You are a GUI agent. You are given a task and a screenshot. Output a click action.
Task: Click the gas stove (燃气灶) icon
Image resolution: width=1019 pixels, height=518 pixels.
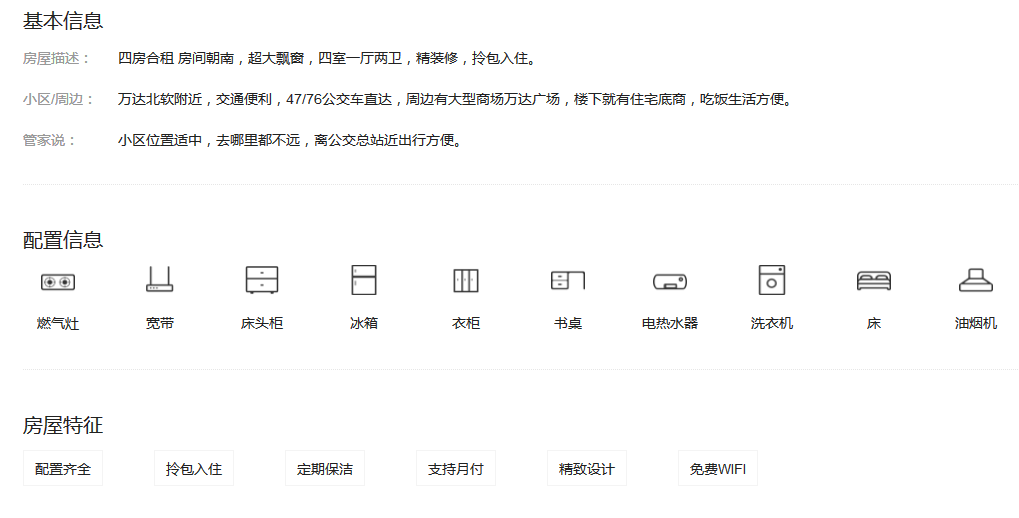(x=58, y=282)
